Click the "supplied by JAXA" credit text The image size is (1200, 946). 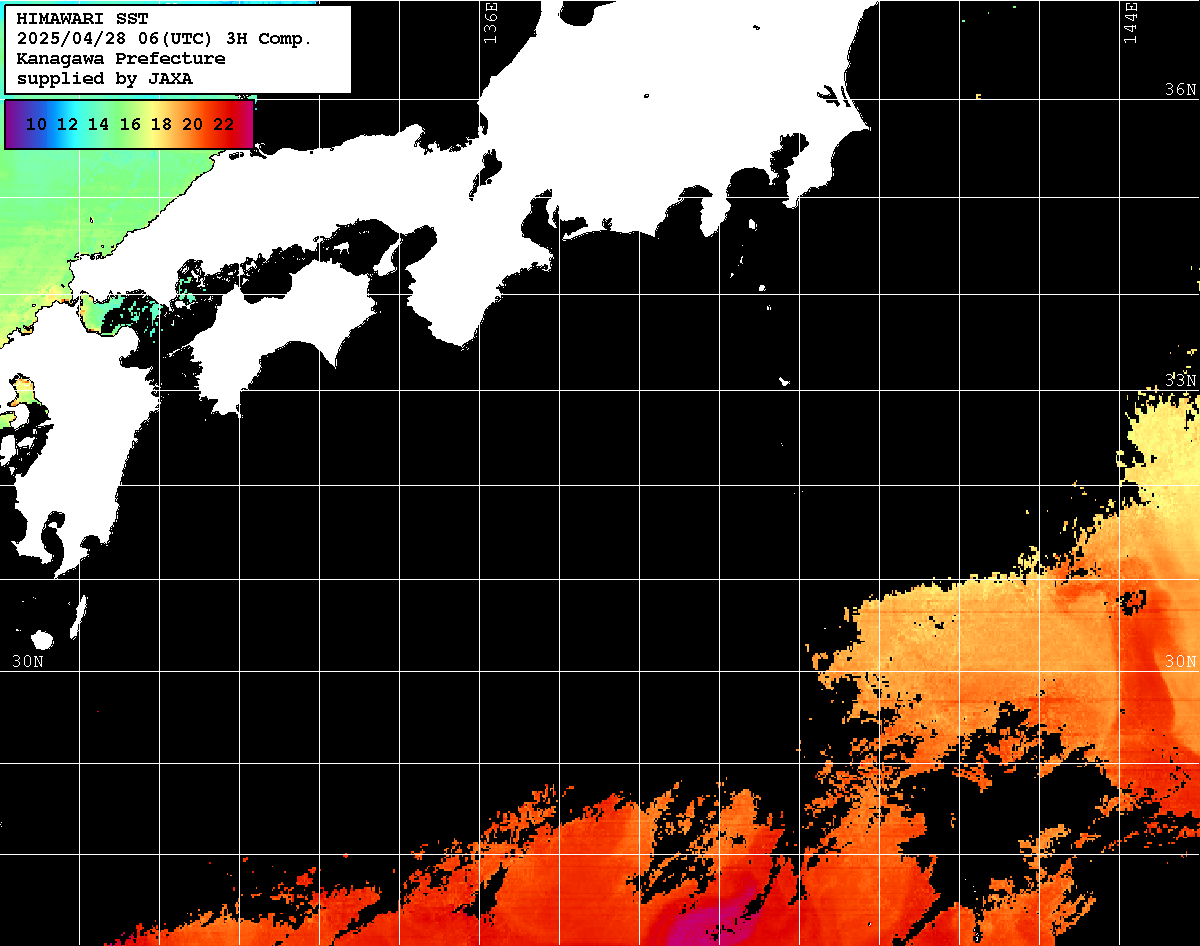tap(105, 79)
